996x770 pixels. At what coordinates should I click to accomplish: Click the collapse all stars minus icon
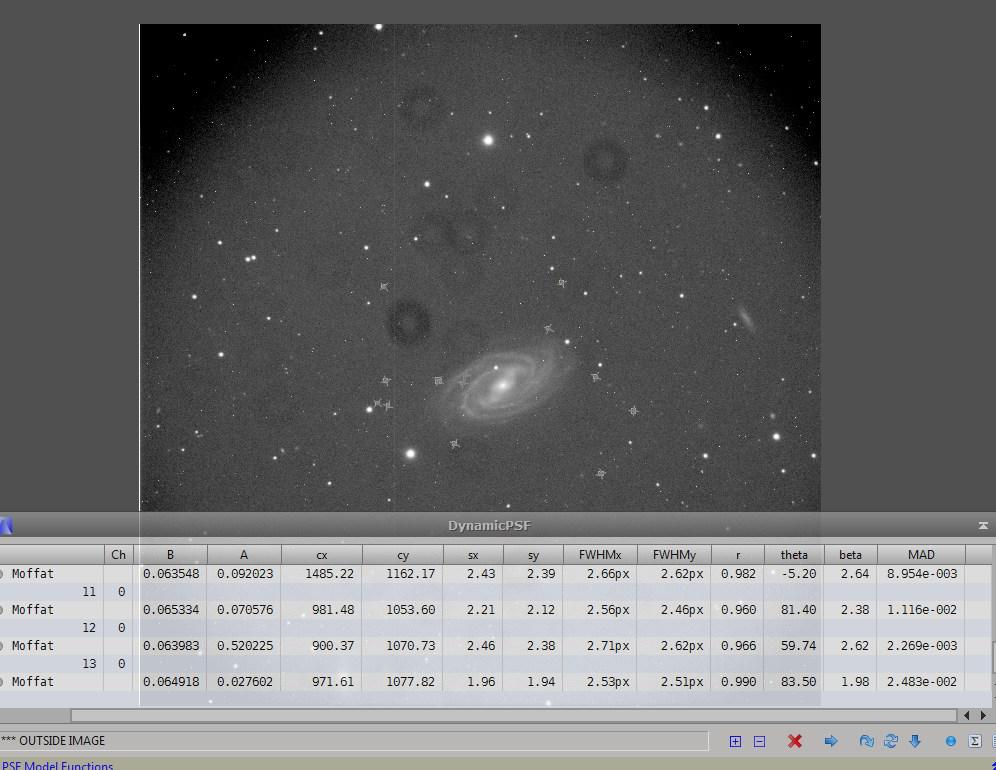(x=759, y=741)
